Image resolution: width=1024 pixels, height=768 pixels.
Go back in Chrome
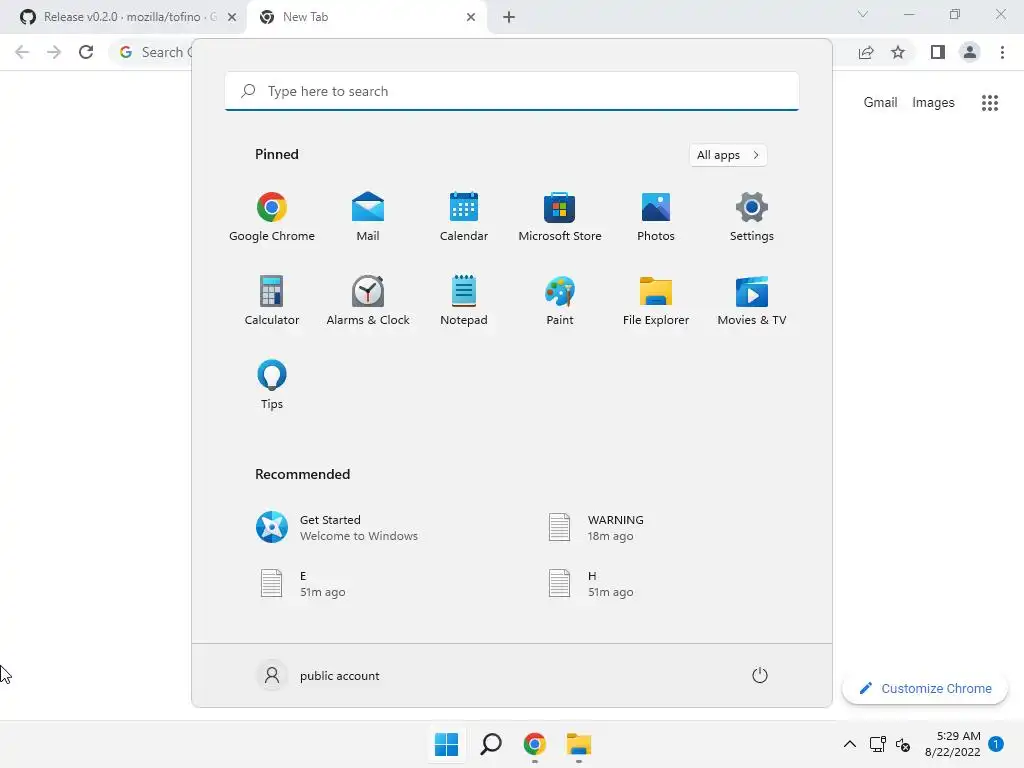(x=22, y=52)
